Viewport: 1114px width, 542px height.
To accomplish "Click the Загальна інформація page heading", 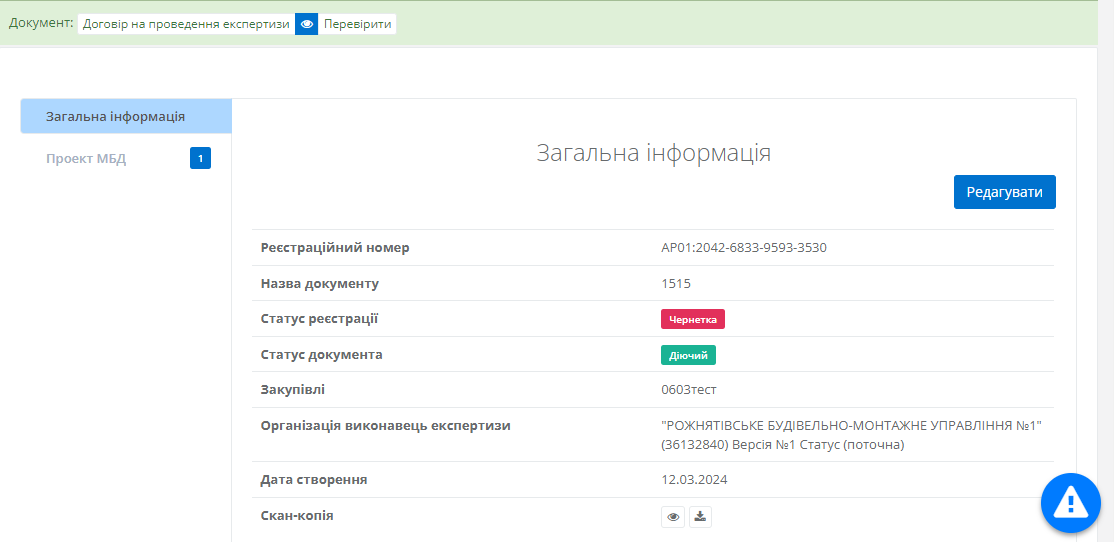I will tap(653, 153).
